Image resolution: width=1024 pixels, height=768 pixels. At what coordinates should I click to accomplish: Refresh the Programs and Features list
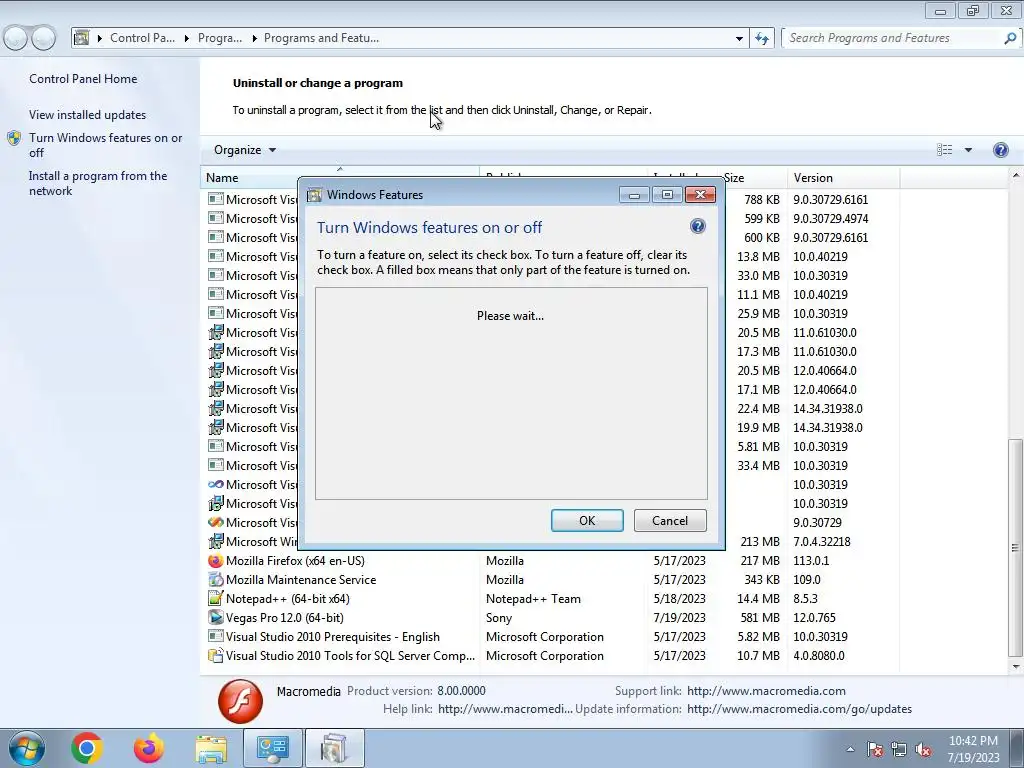[x=761, y=39]
